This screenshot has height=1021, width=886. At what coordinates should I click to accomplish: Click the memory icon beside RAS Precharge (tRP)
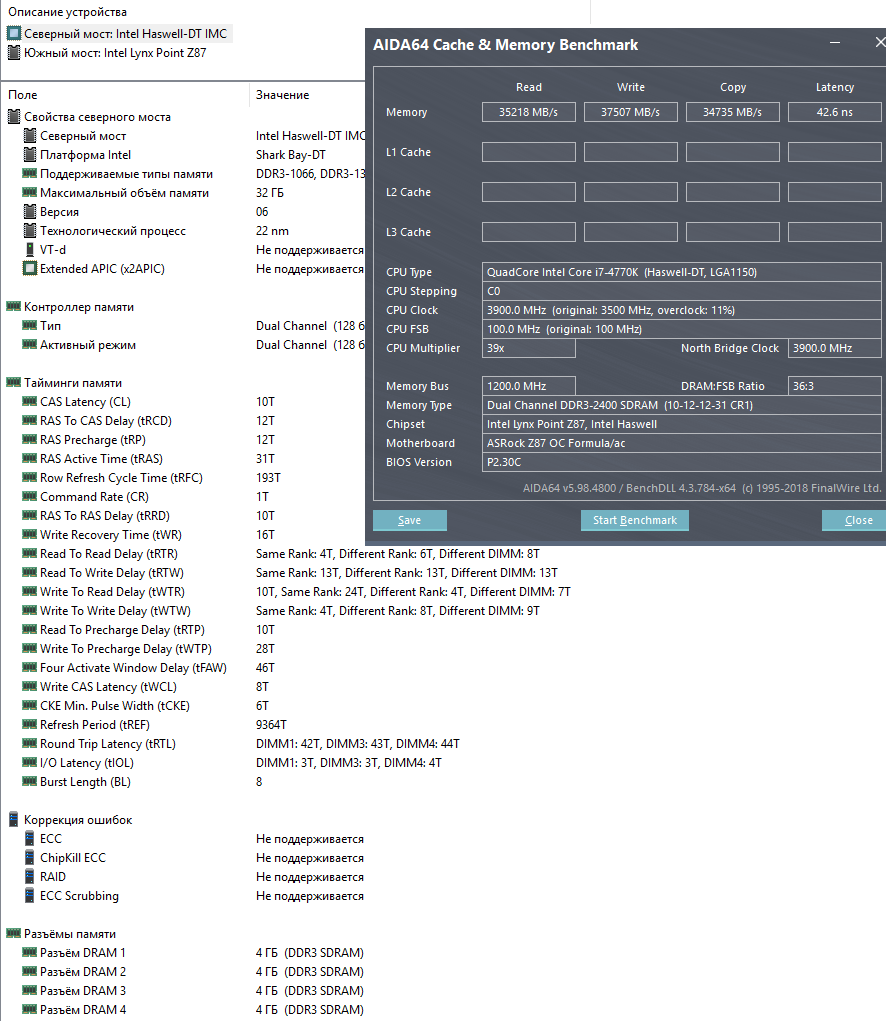tap(29, 439)
